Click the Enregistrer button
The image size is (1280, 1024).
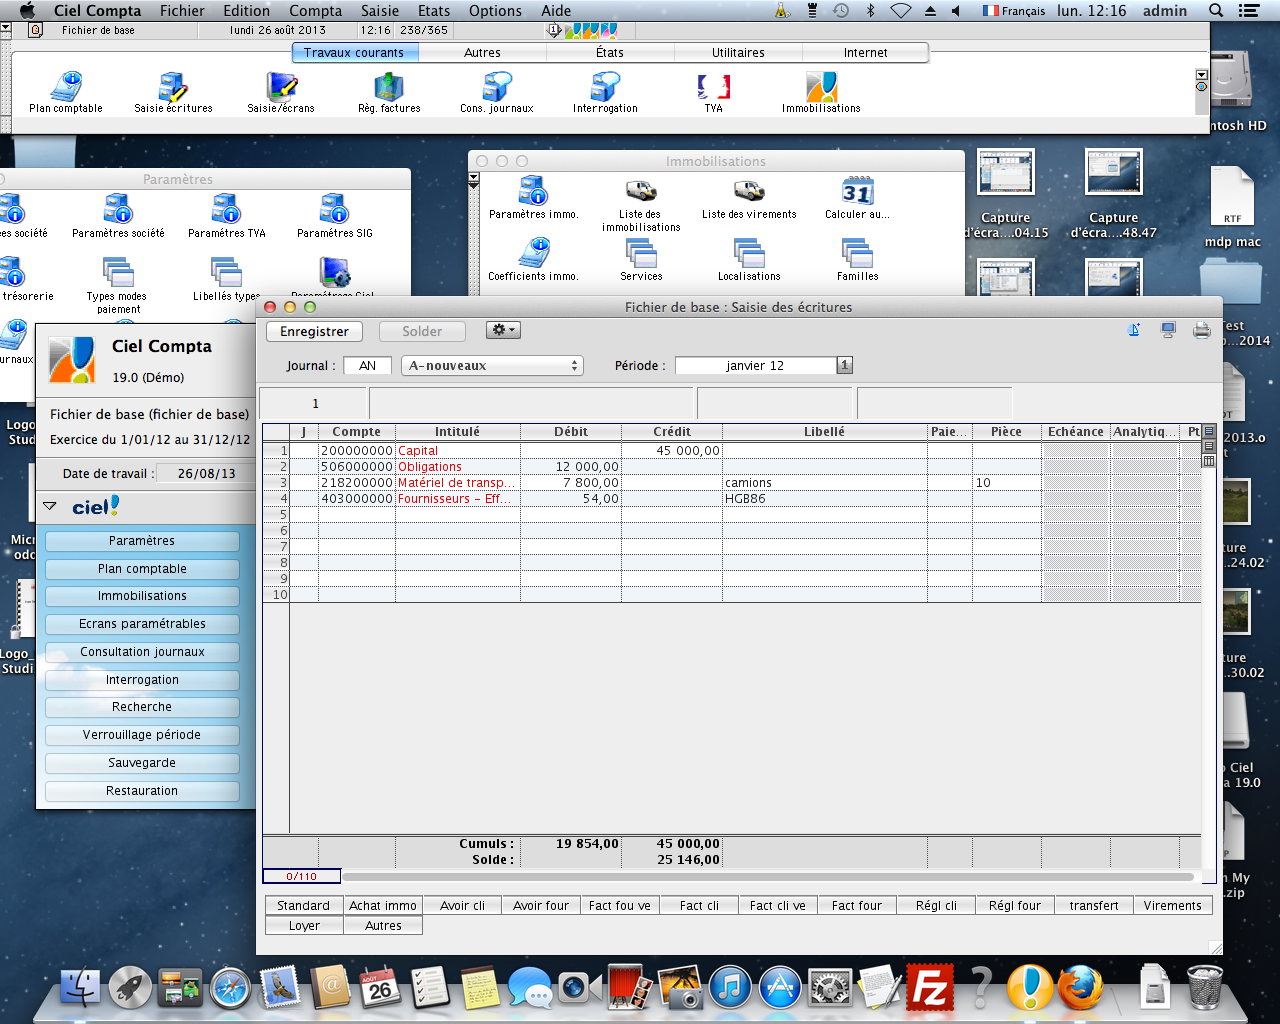point(314,331)
